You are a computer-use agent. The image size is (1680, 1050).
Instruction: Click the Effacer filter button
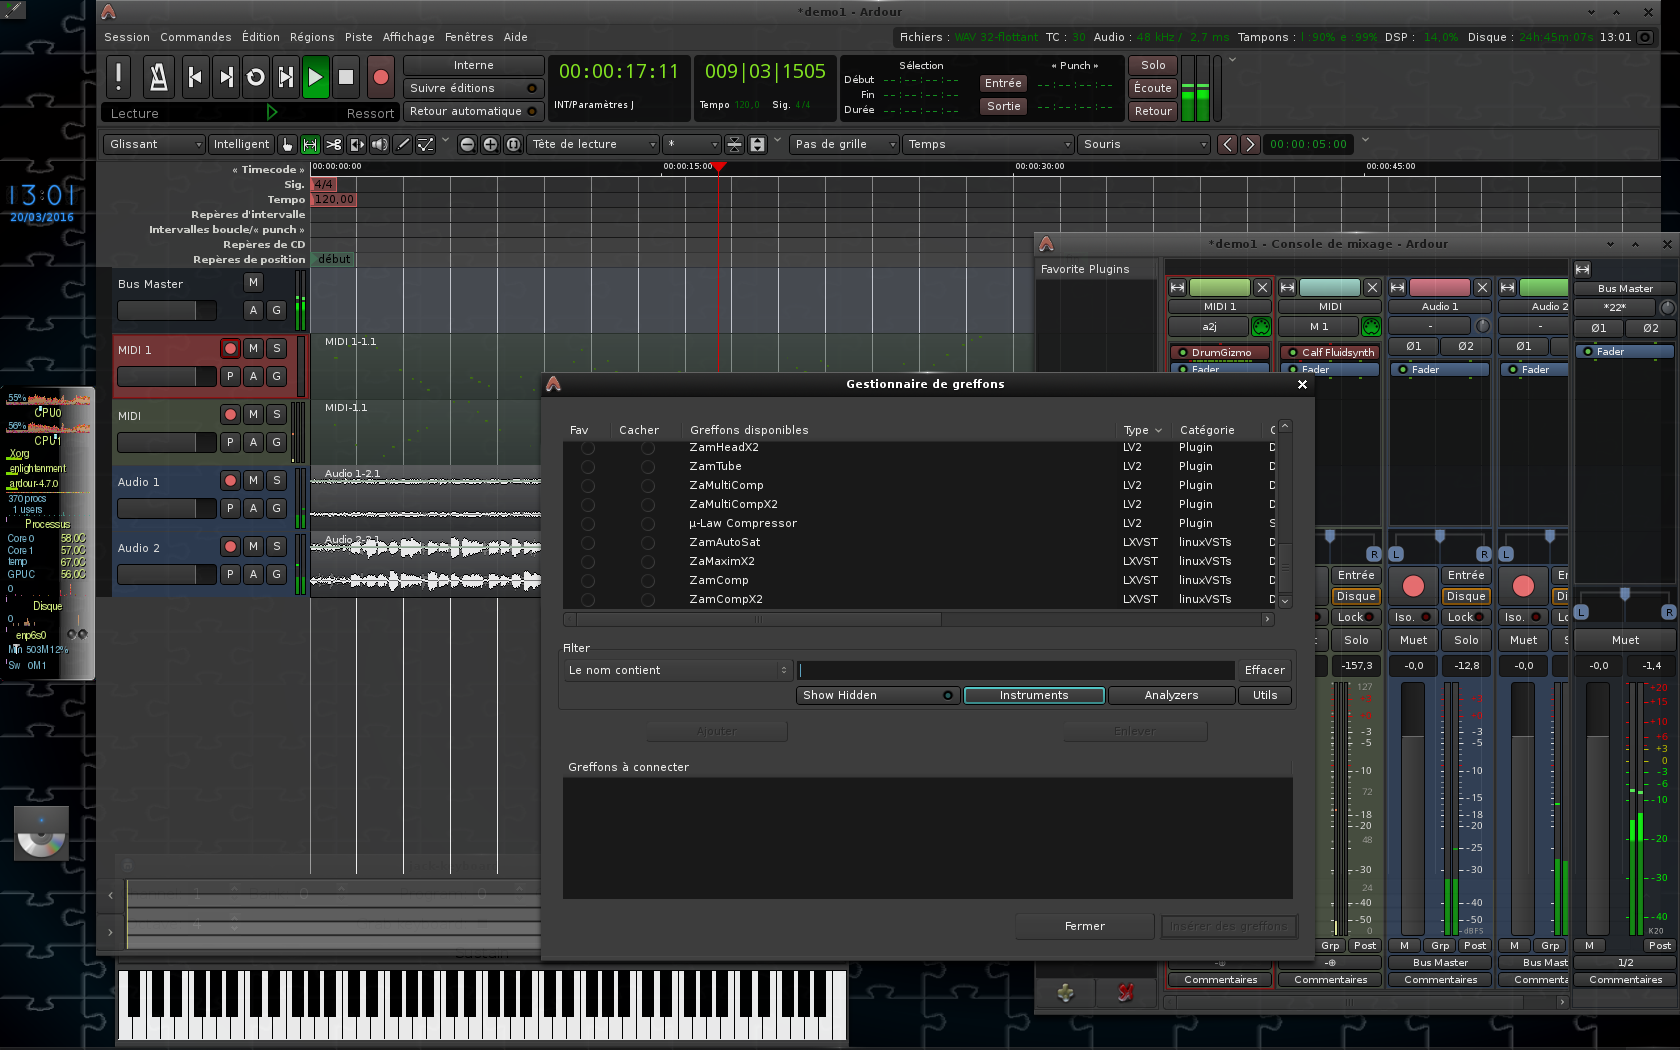click(x=1264, y=670)
